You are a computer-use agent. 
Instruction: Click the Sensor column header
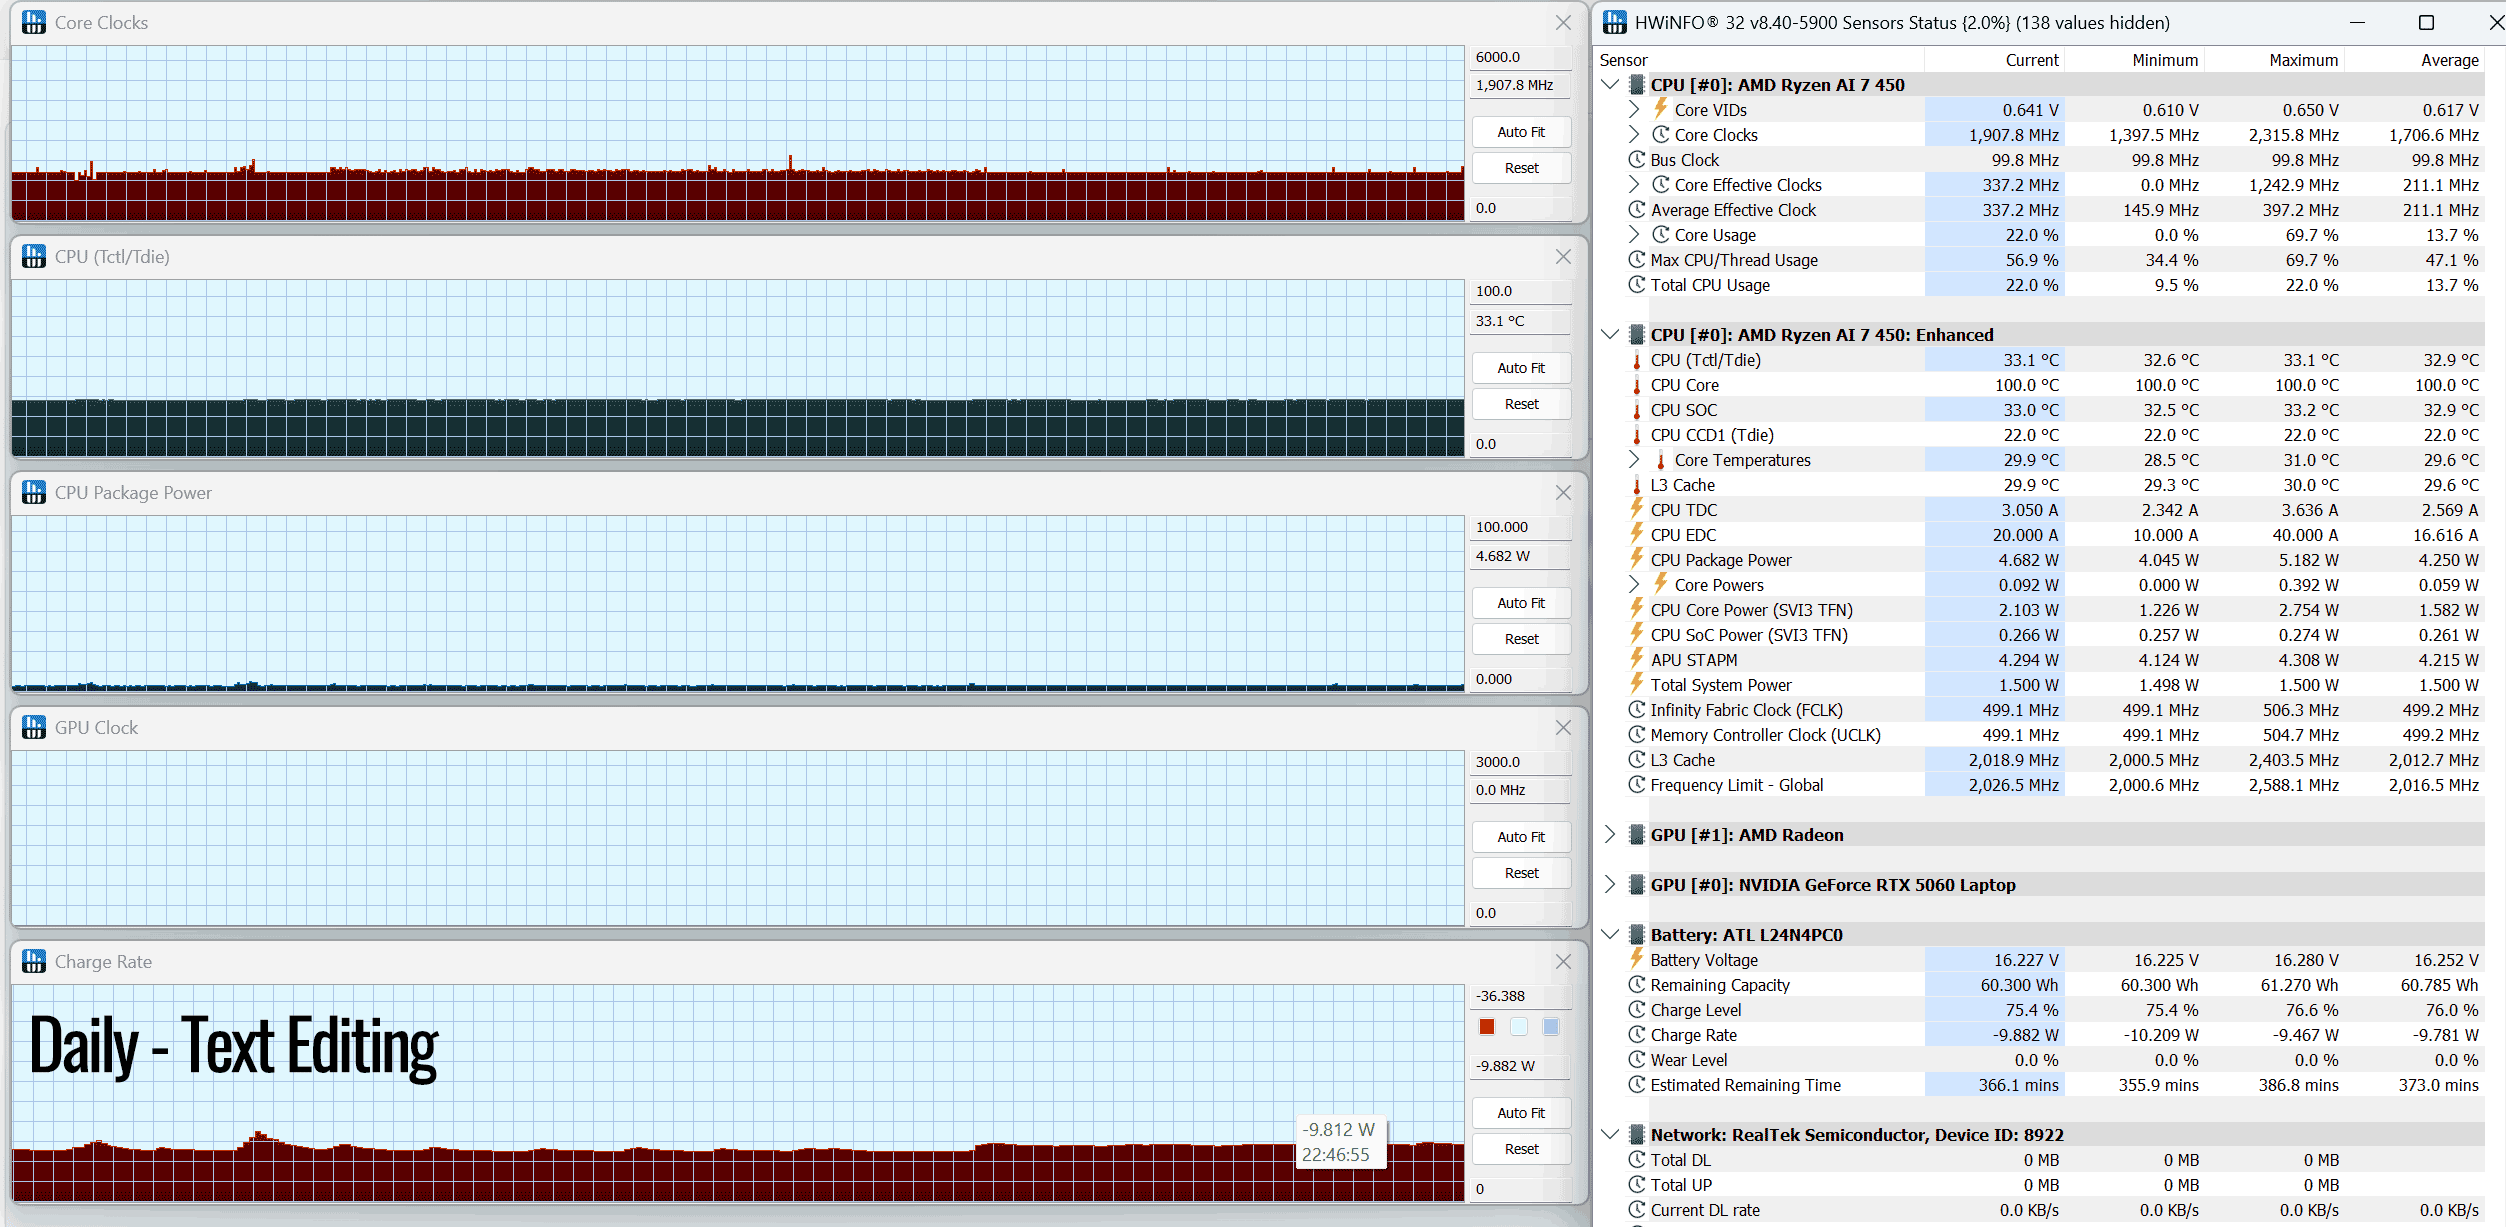[x=1623, y=60]
